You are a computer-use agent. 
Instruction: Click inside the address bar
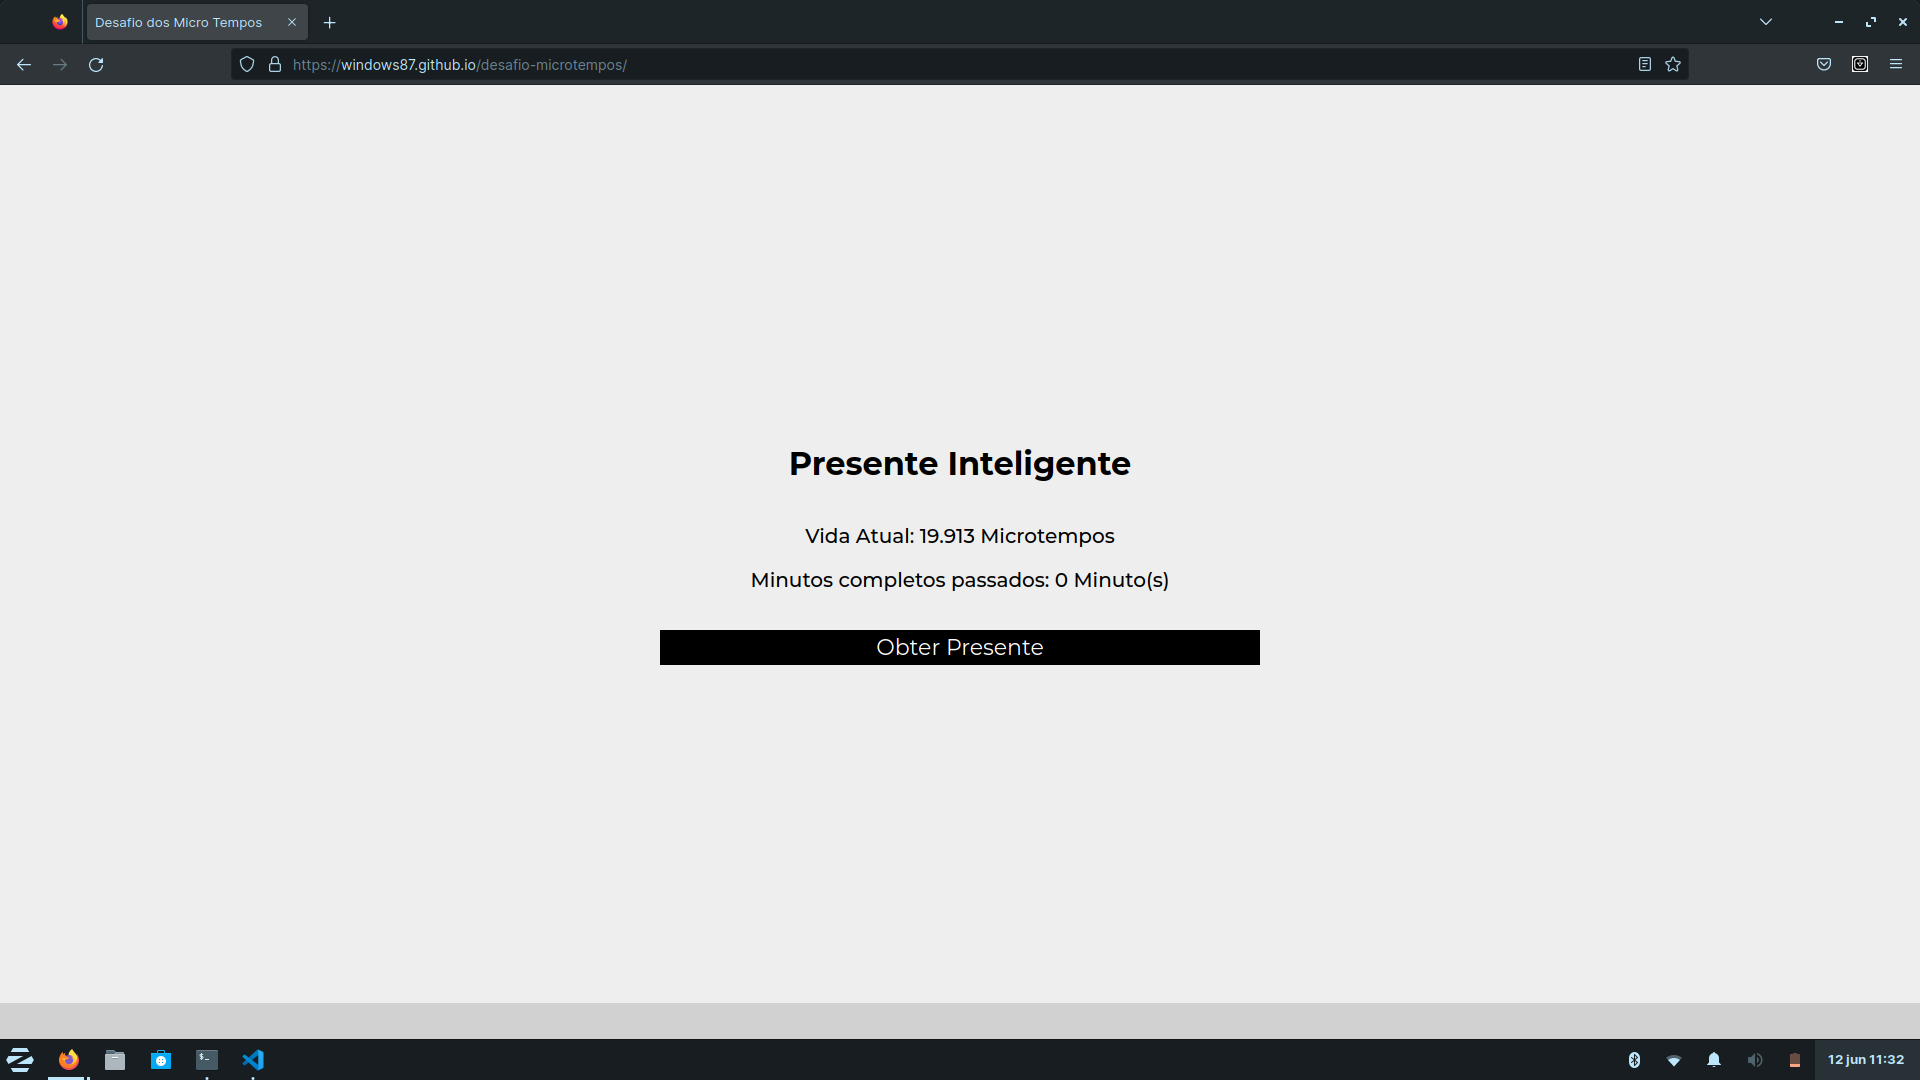900,64
